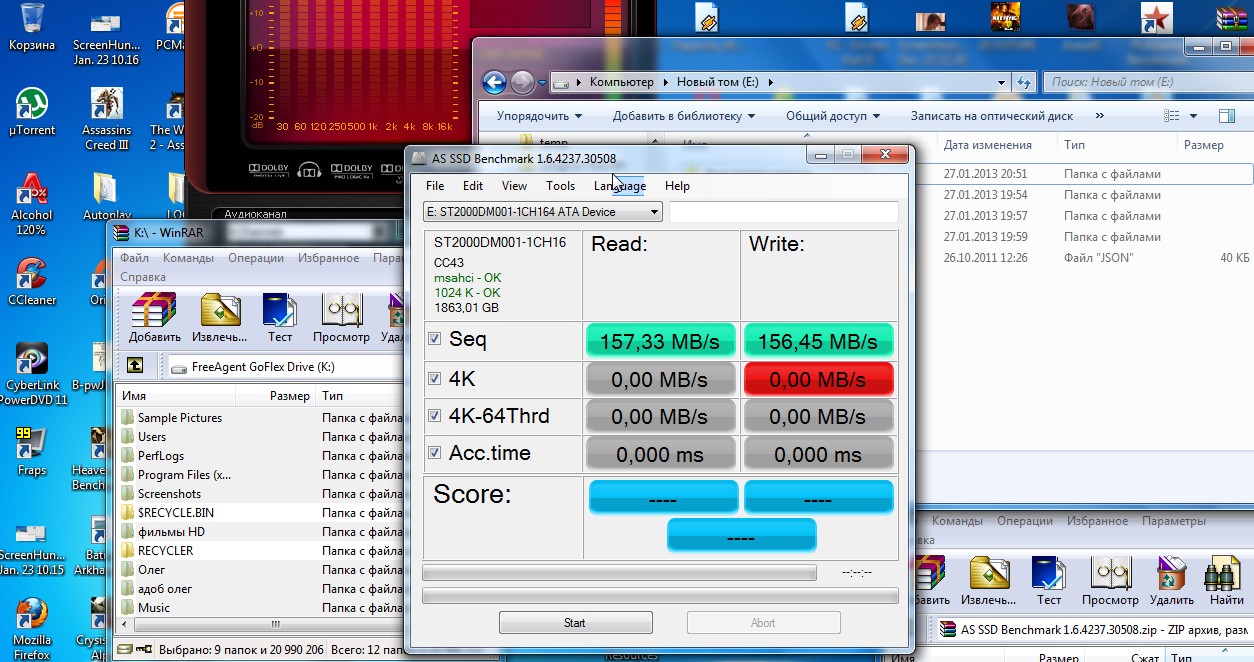The height and width of the screenshot is (662, 1254).
Task: Click the Find (Найти) icon in WinRAR
Action: [x=1226, y=581]
